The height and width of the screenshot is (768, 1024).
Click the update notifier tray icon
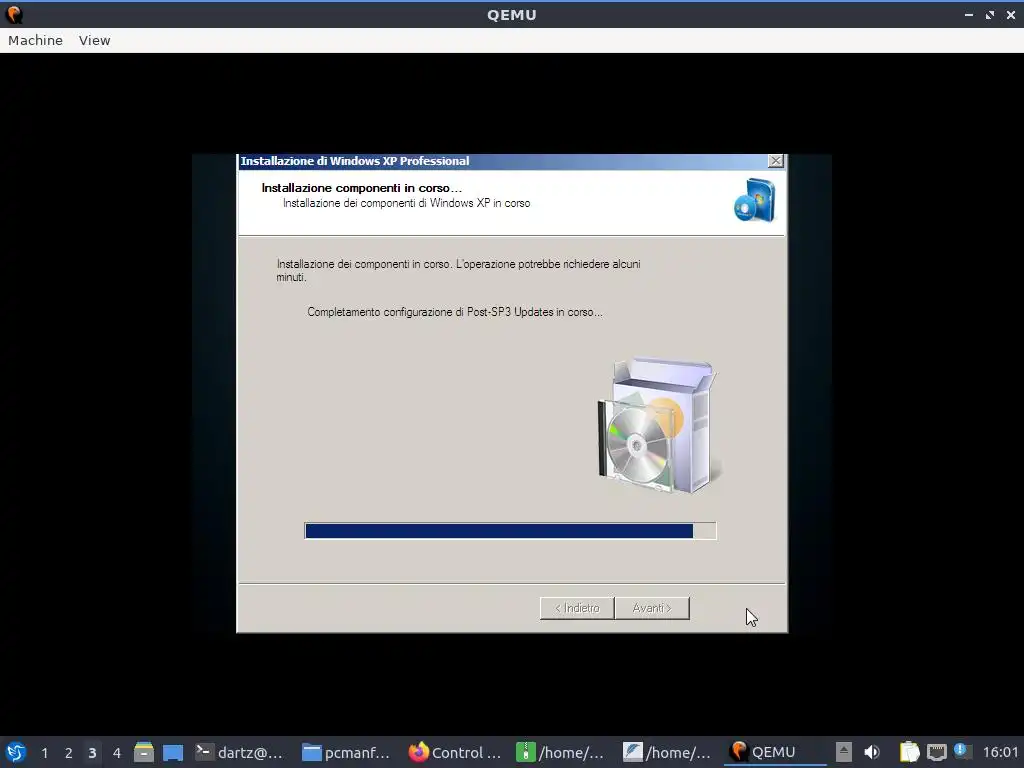click(961, 750)
